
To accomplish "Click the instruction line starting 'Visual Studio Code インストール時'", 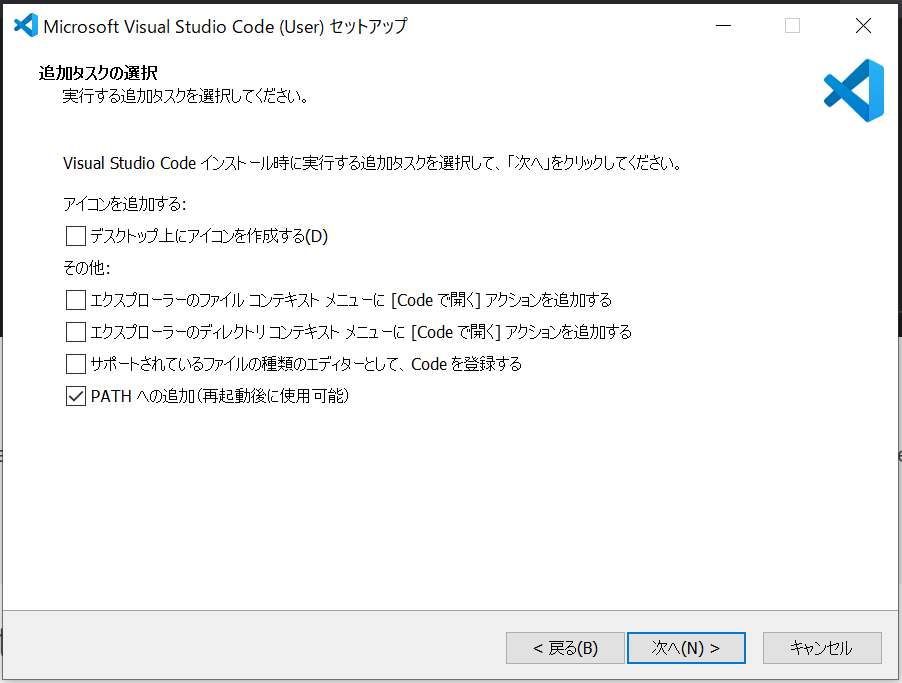I will pos(373,163).
